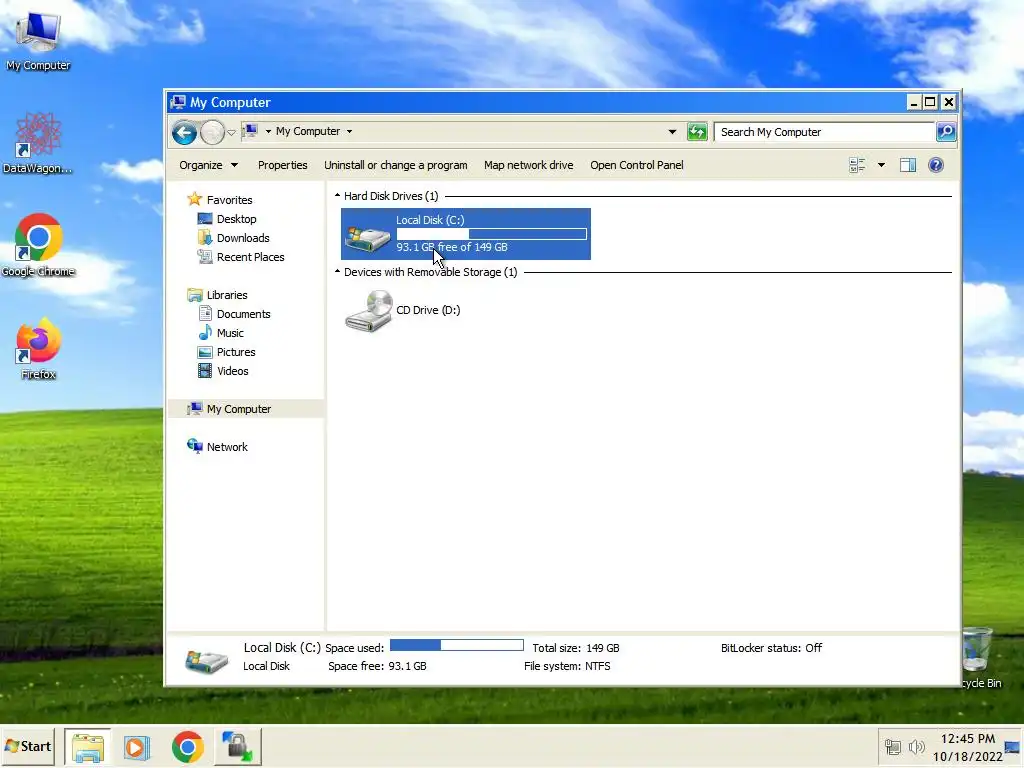Screen dimensions: 1024x768
Task: Select My Computer in the navigation pane
Action: (238, 409)
